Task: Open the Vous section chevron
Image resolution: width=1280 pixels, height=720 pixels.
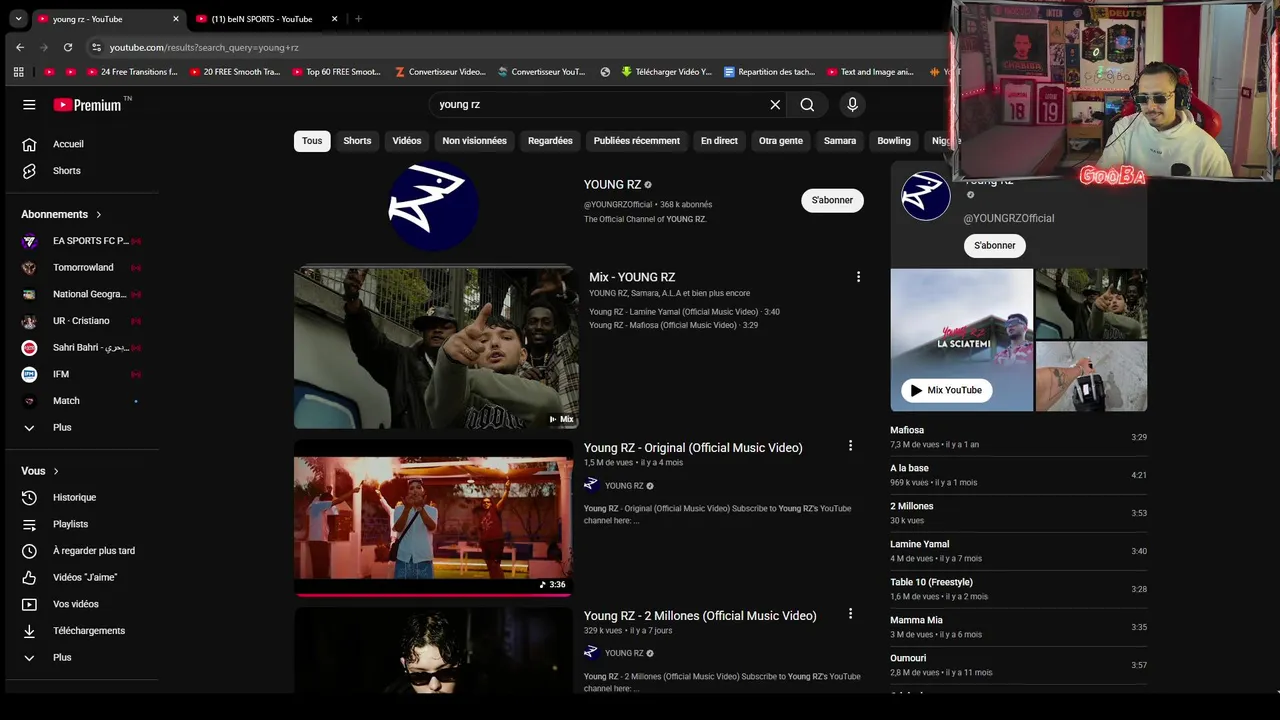Action: pos(56,471)
